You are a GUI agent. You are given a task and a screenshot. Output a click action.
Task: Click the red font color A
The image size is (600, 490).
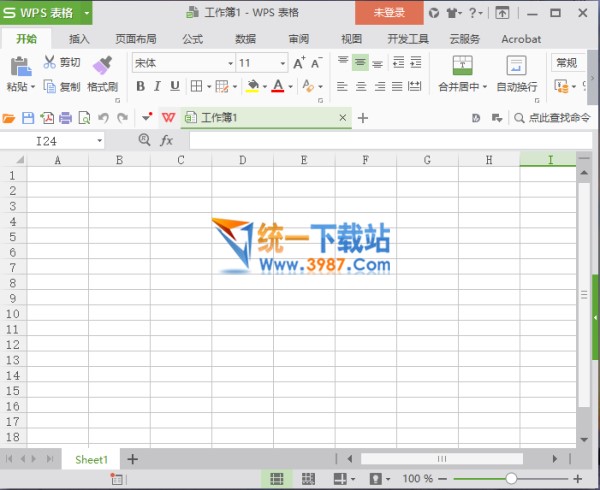coord(278,86)
